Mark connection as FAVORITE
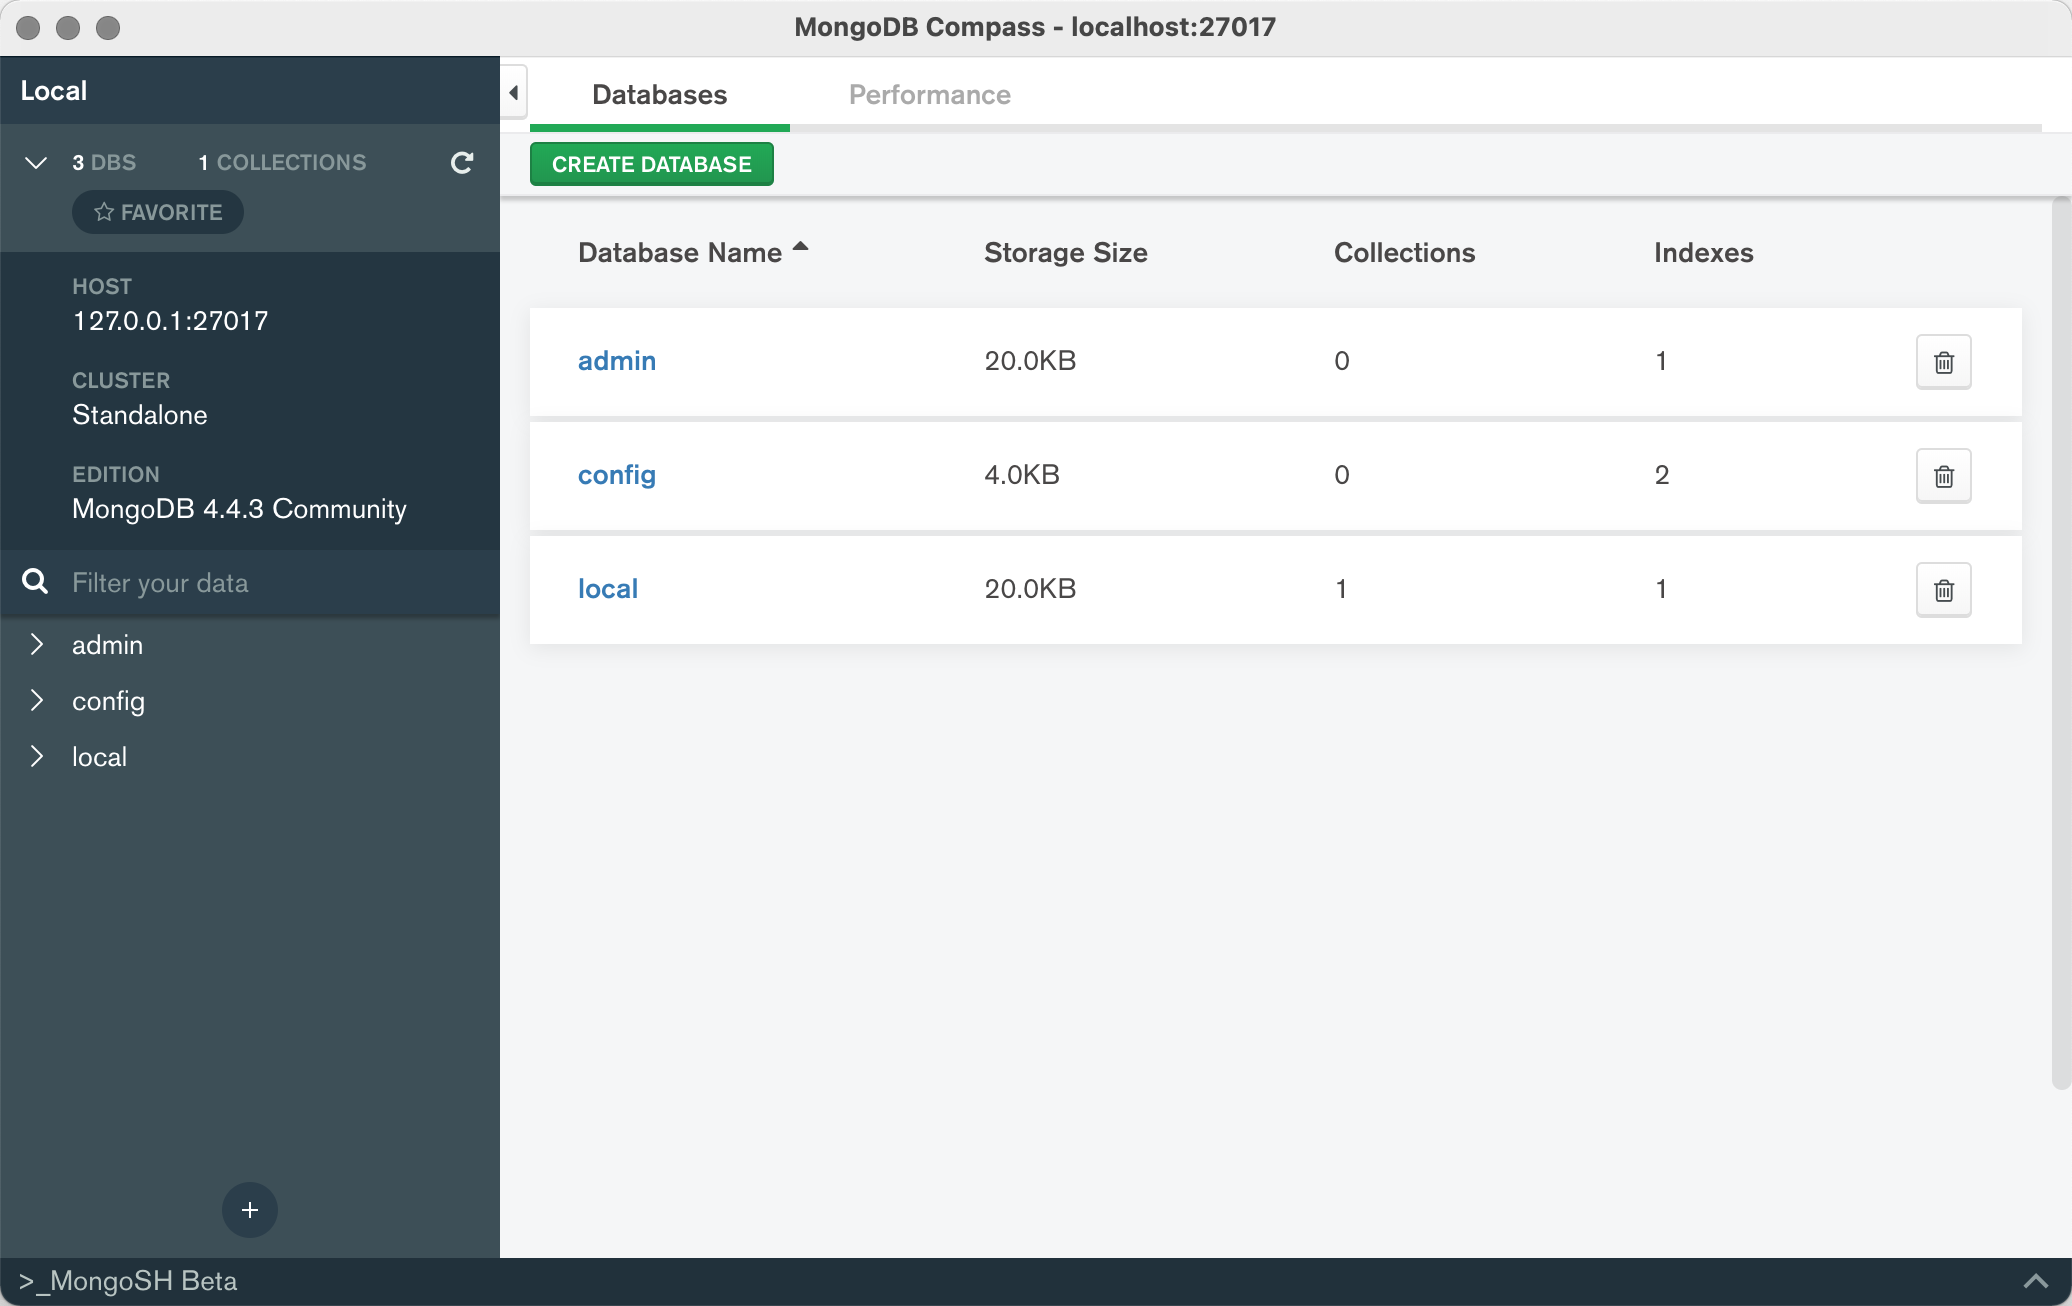The width and height of the screenshot is (2072, 1306). (158, 212)
